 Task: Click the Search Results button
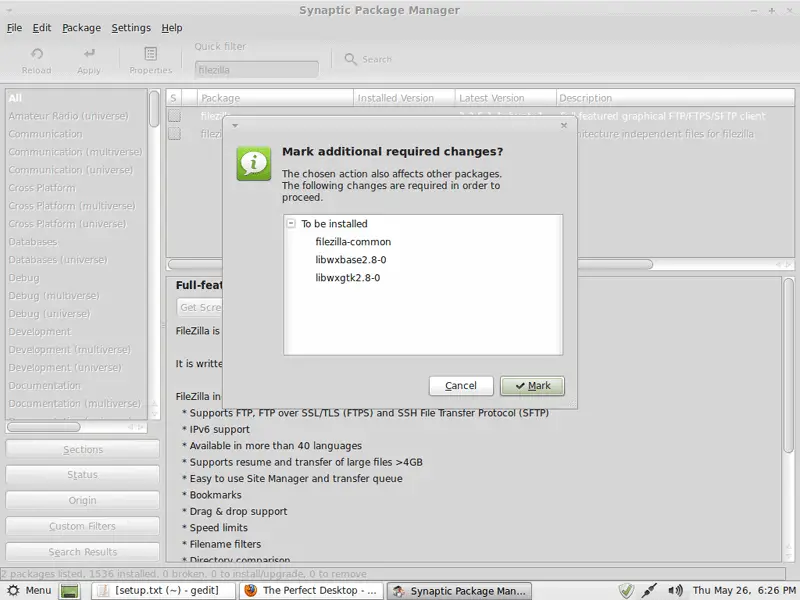[x=83, y=552]
